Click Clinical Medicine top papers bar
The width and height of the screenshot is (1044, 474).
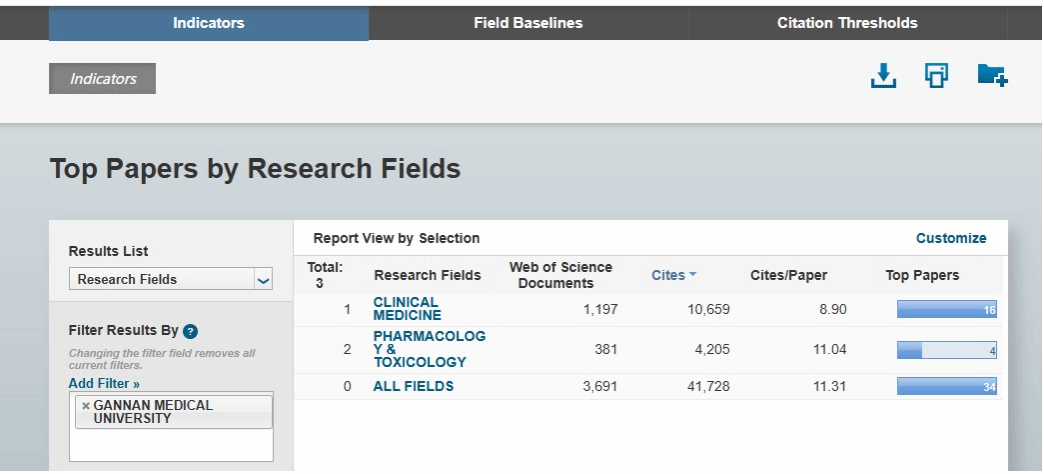pyautogui.click(x=947, y=310)
